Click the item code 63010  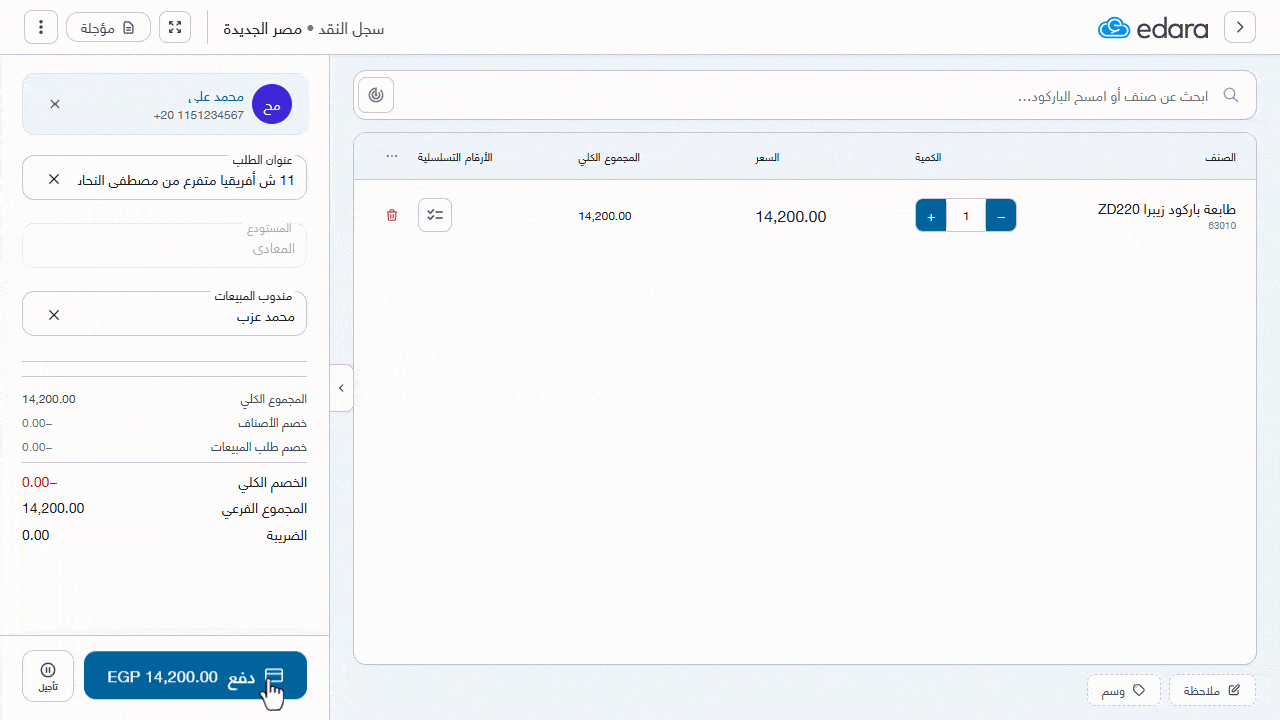(1222, 226)
